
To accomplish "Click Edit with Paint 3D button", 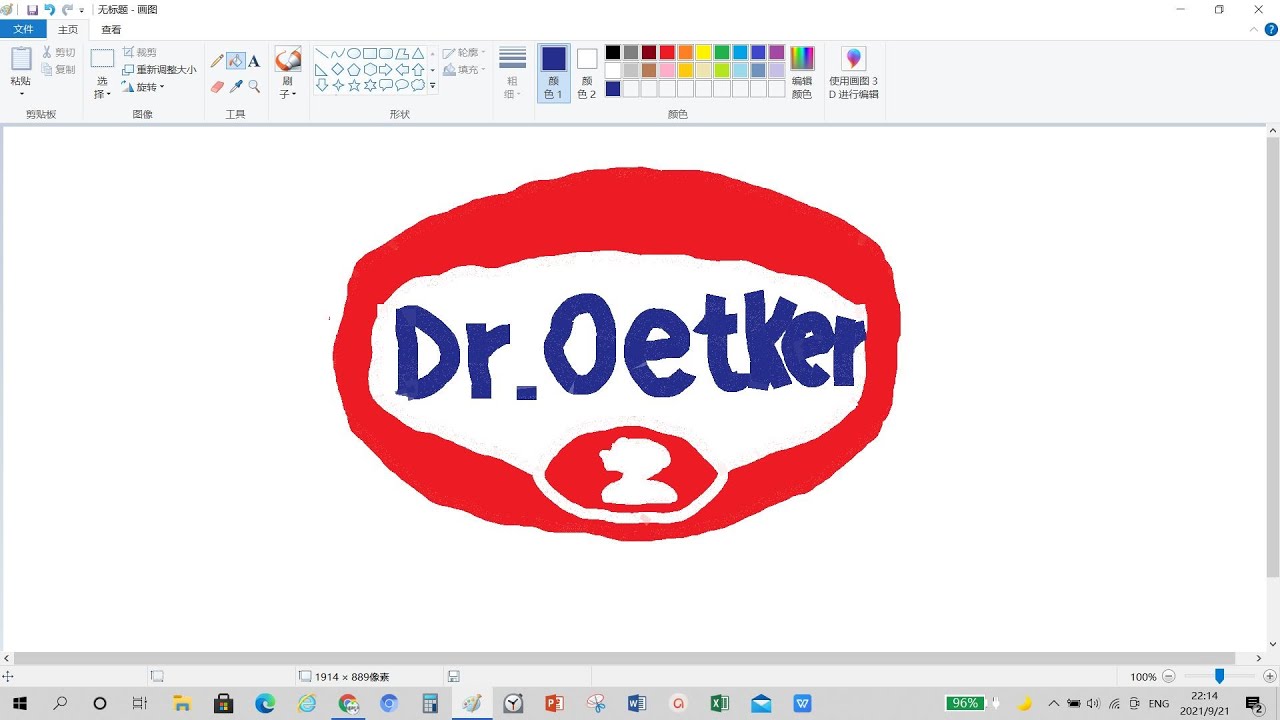I will (x=854, y=72).
